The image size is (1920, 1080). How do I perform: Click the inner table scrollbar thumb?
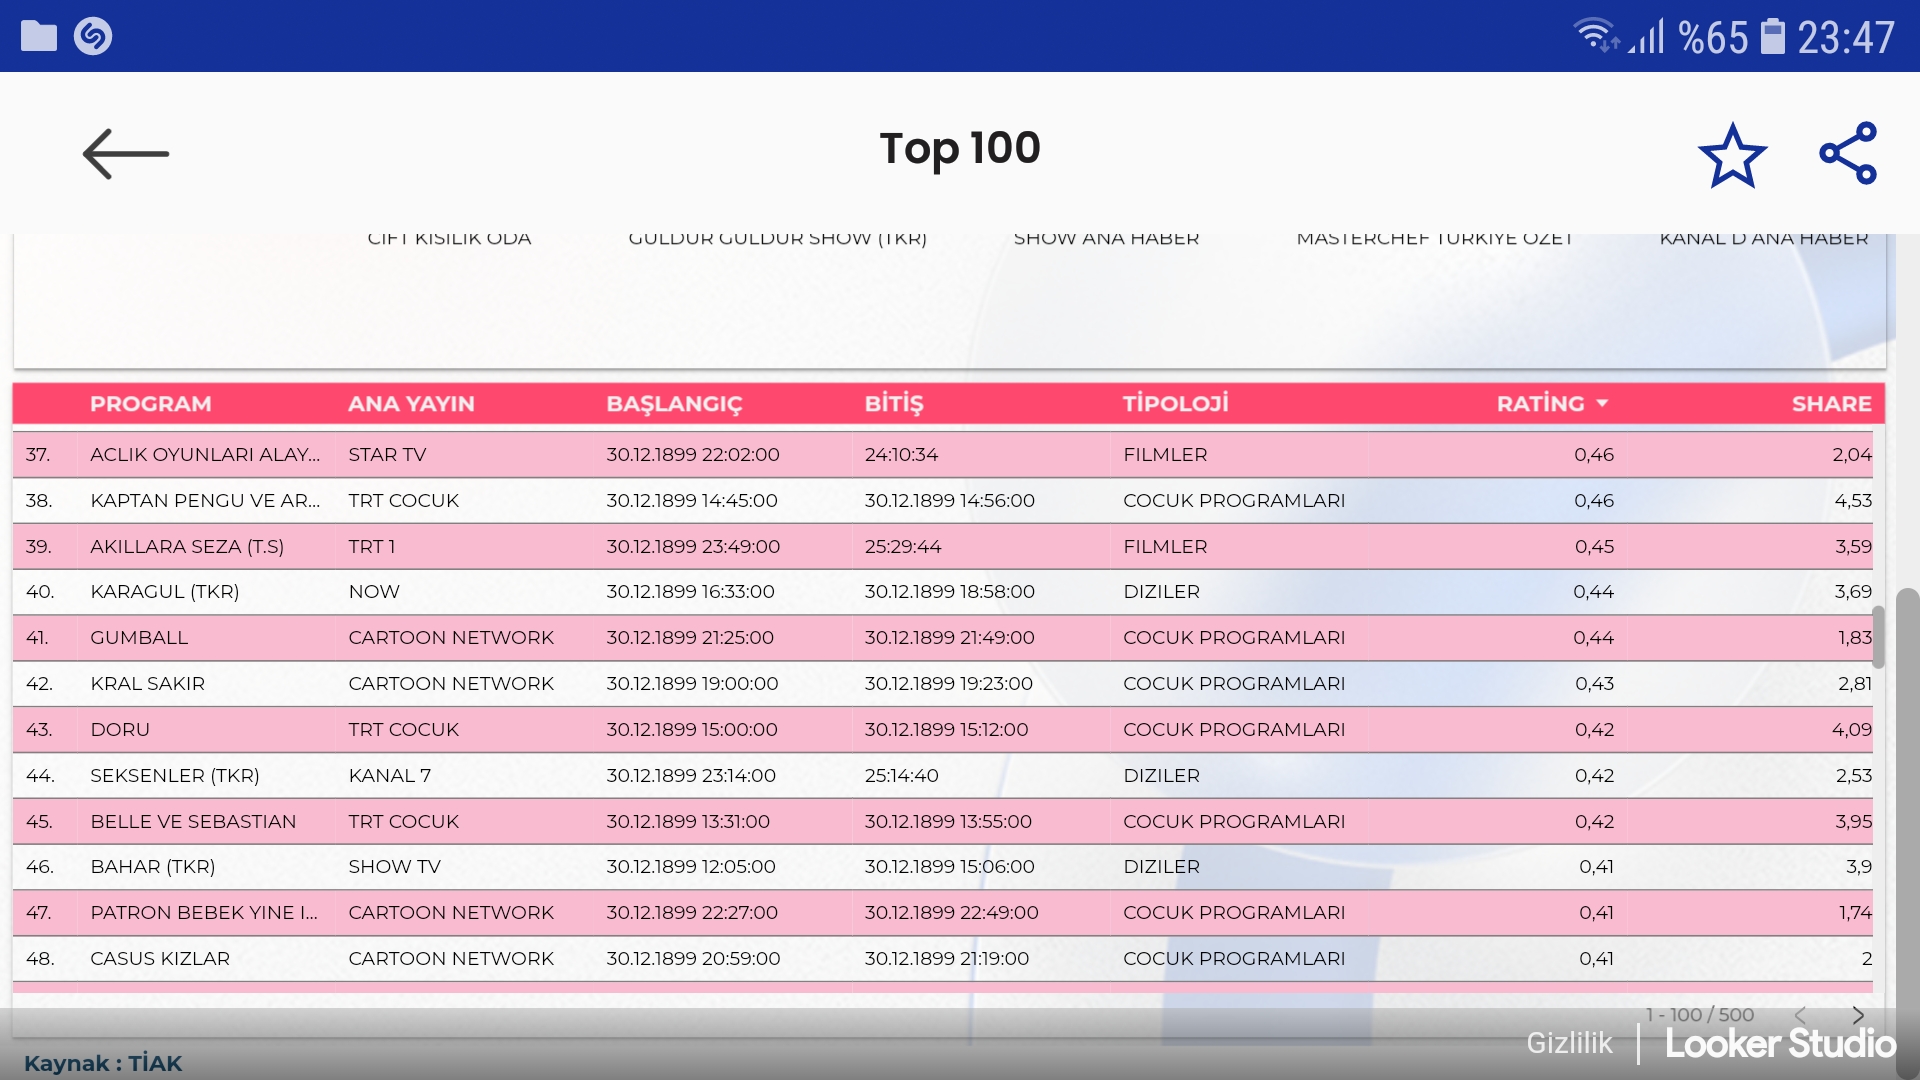pyautogui.click(x=1878, y=636)
